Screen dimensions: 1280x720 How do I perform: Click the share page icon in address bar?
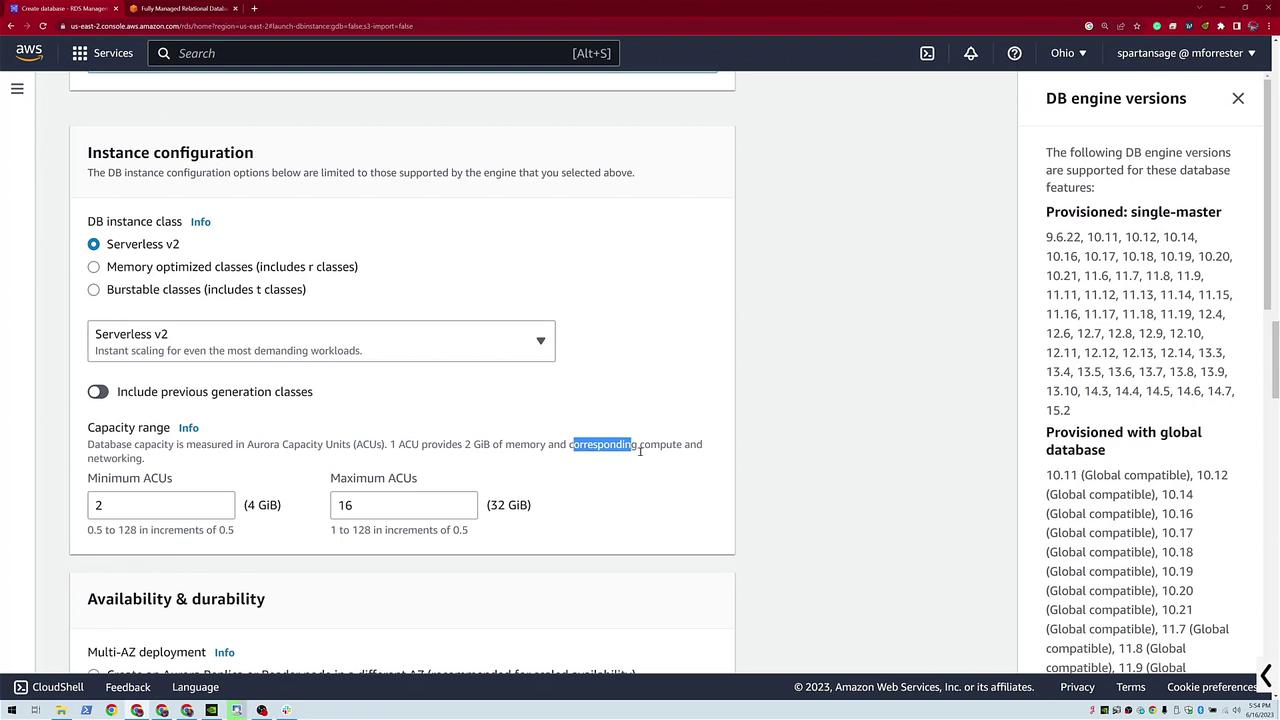pos(1121,26)
